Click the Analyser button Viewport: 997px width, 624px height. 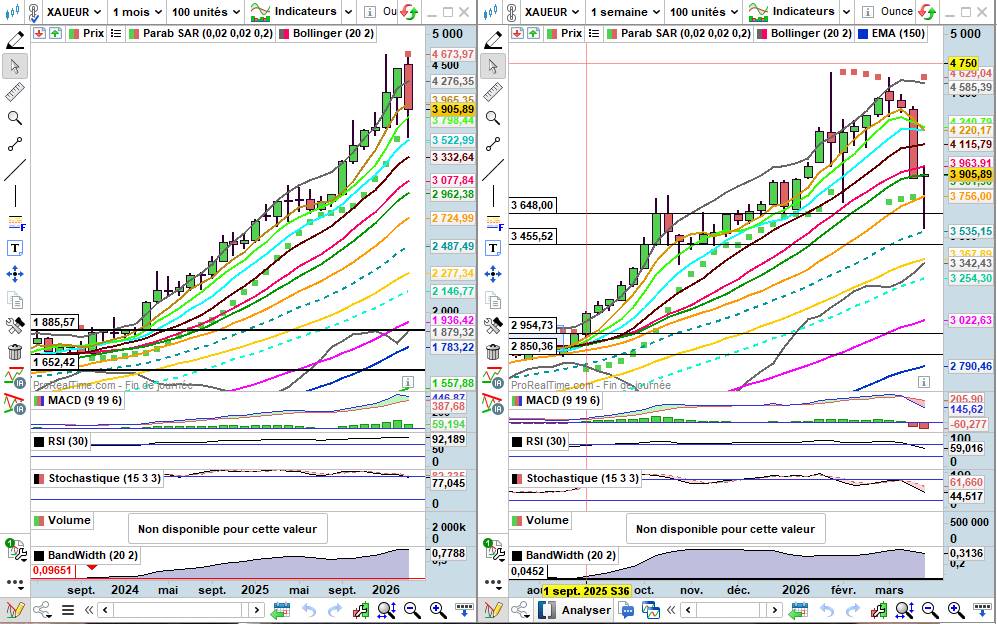click(x=576, y=609)
